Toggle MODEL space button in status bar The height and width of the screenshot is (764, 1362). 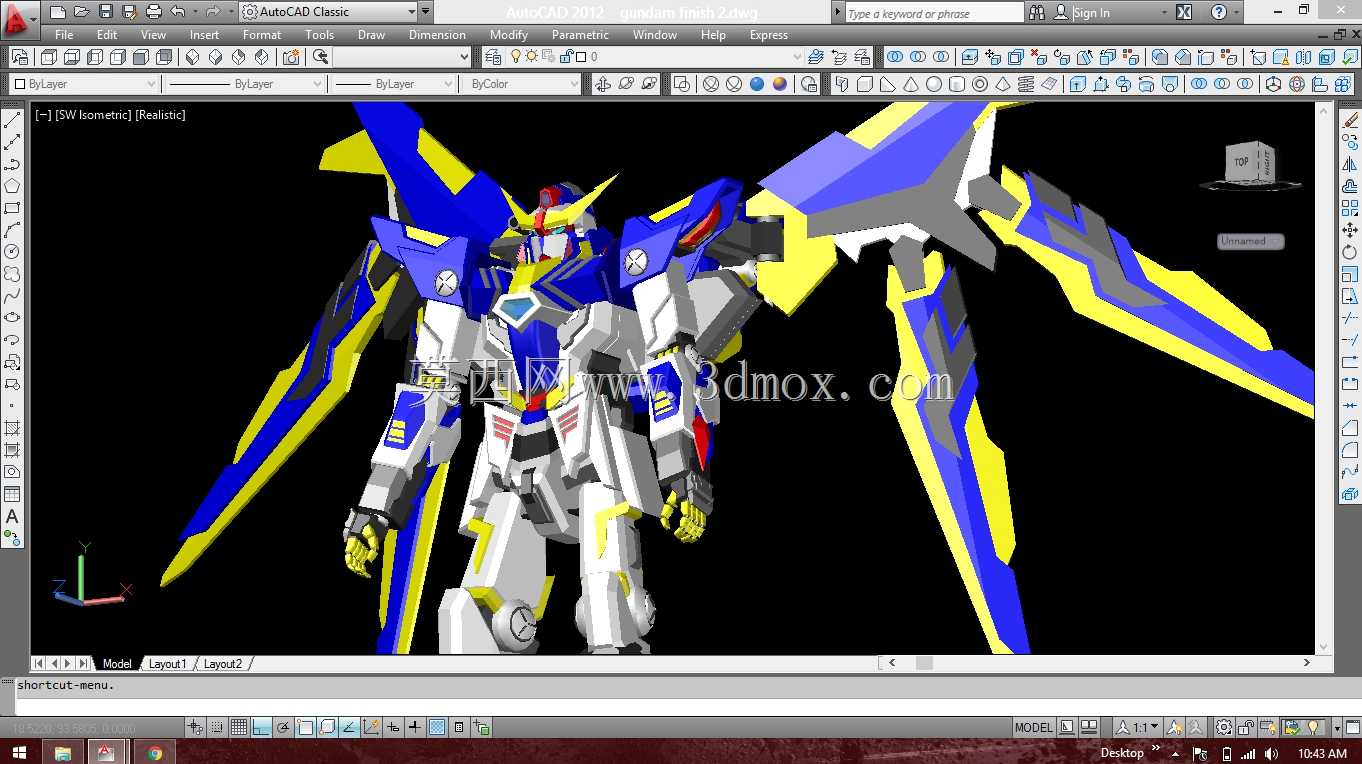point(1034,727)
